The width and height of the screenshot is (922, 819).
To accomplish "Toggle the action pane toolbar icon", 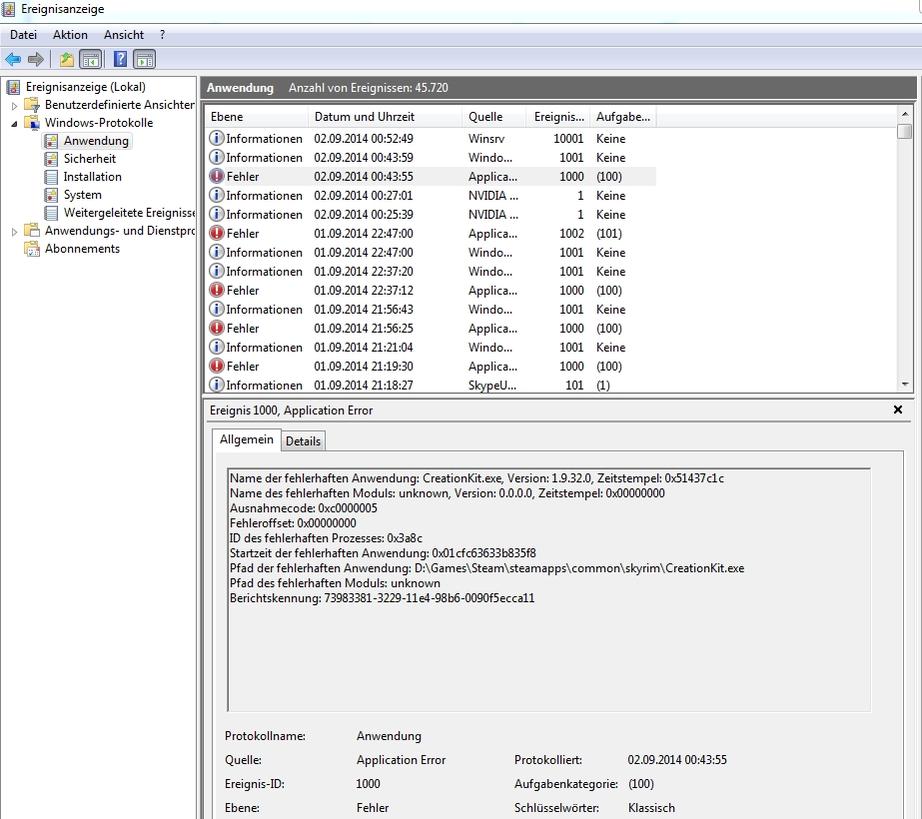I will 144,60.
